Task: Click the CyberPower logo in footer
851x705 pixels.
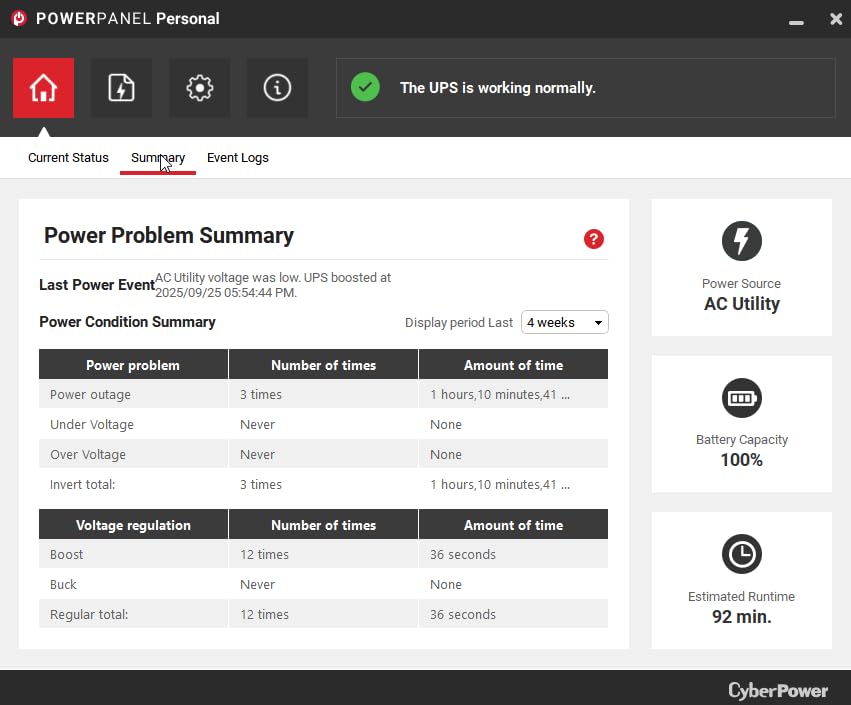Action: pos(778,690)
